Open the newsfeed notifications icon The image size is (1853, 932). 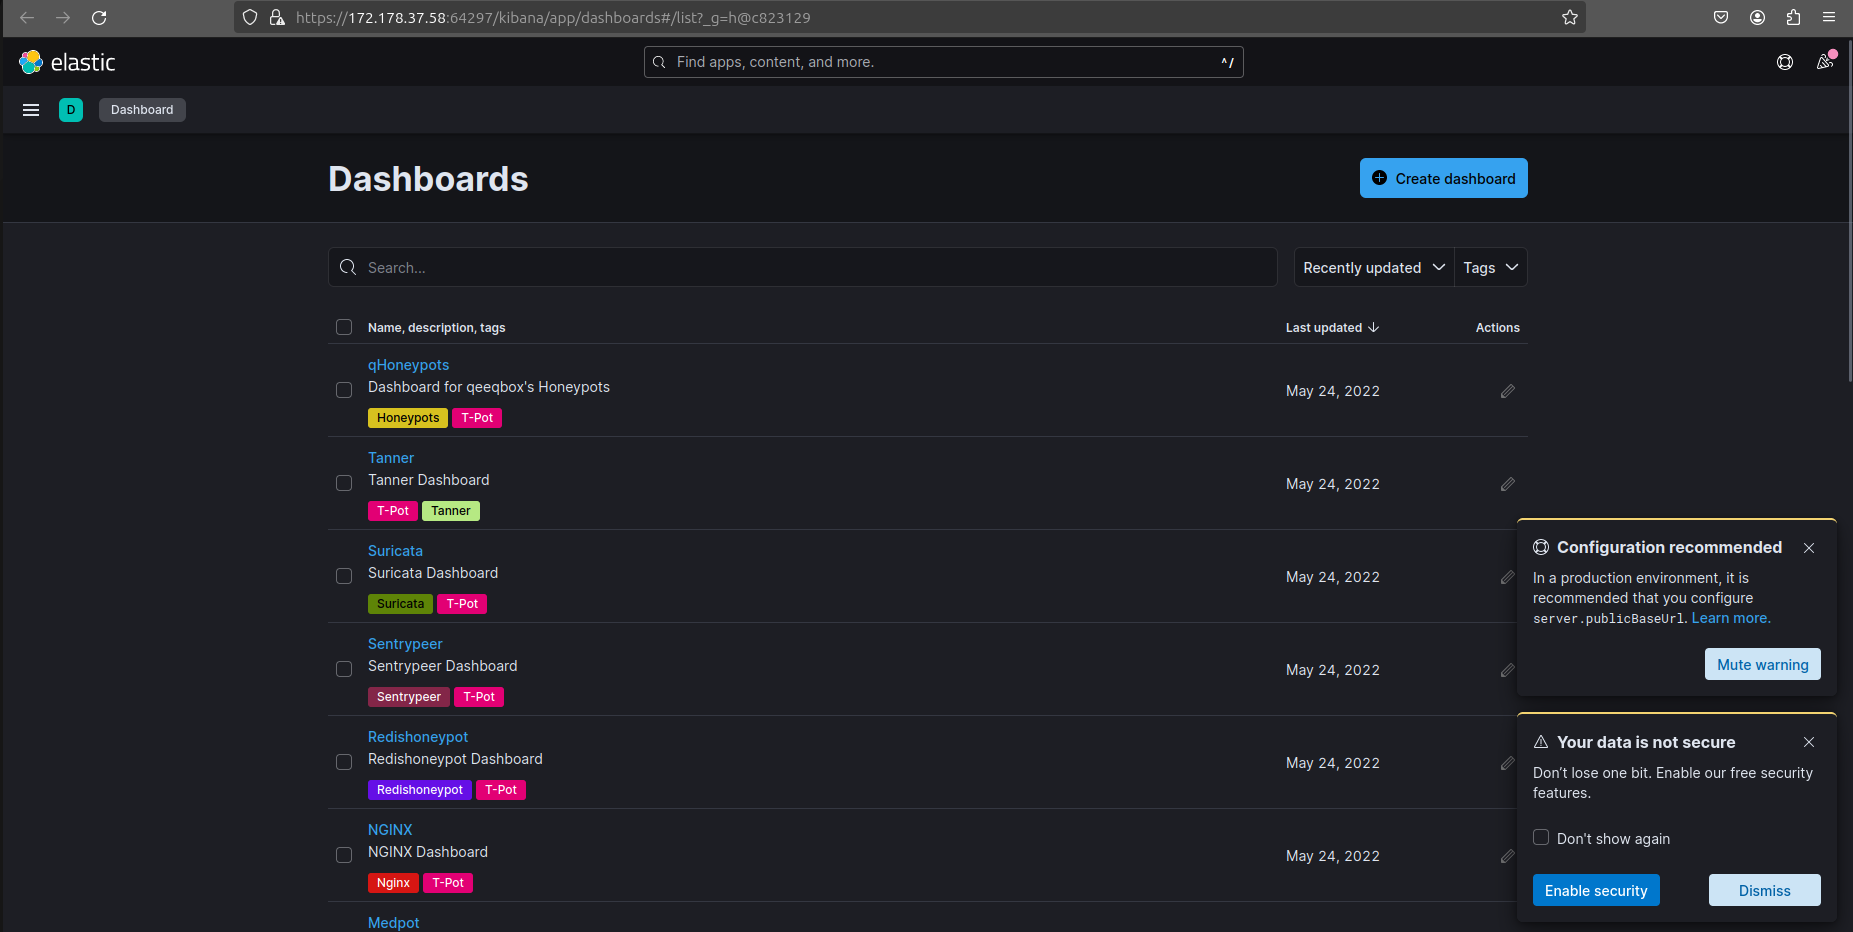pyautogui.click(x=1825, y=62)
